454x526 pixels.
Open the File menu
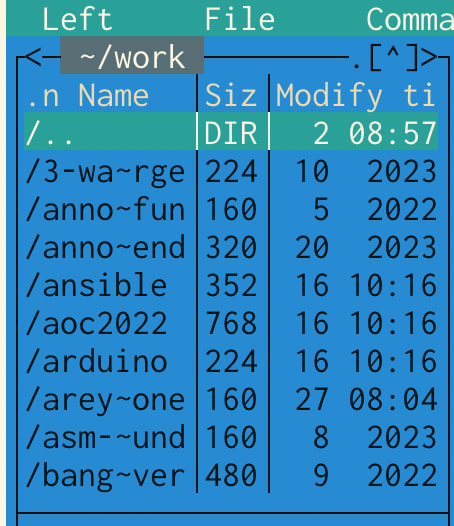[x=240, y=19]
